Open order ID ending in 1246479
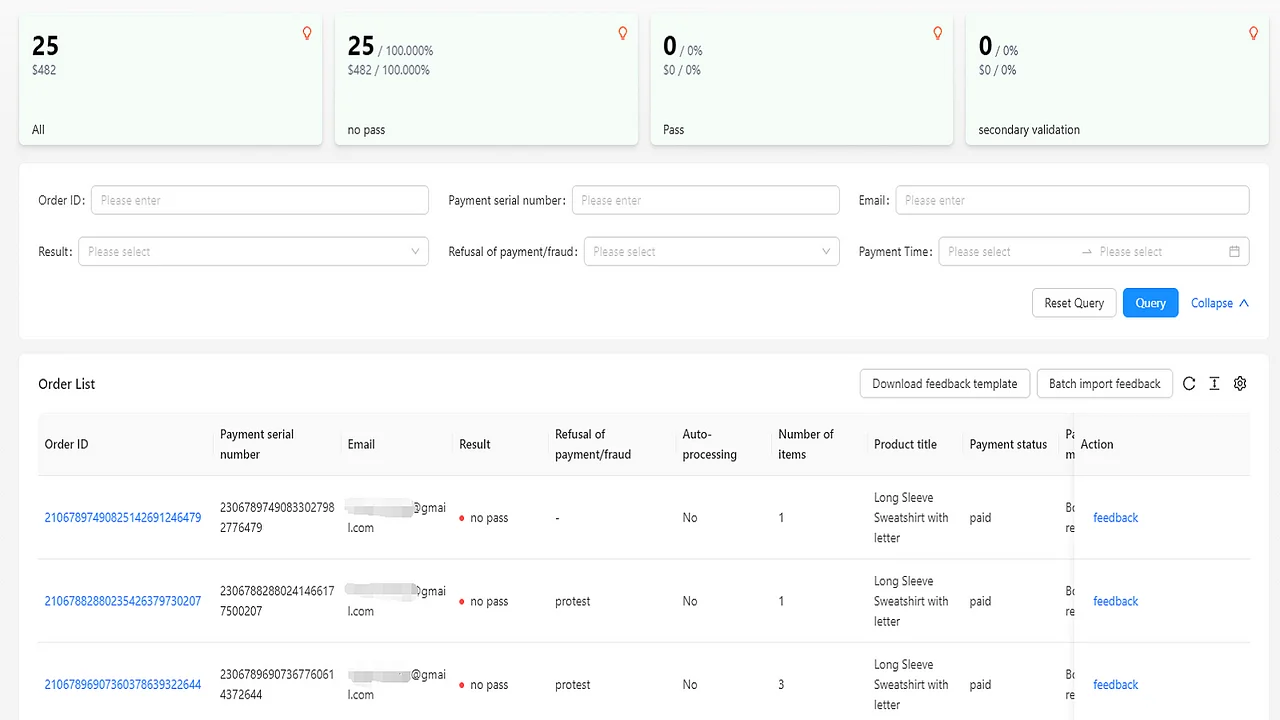The width and height of the screenshot is (1280, 720). (123, 518)
